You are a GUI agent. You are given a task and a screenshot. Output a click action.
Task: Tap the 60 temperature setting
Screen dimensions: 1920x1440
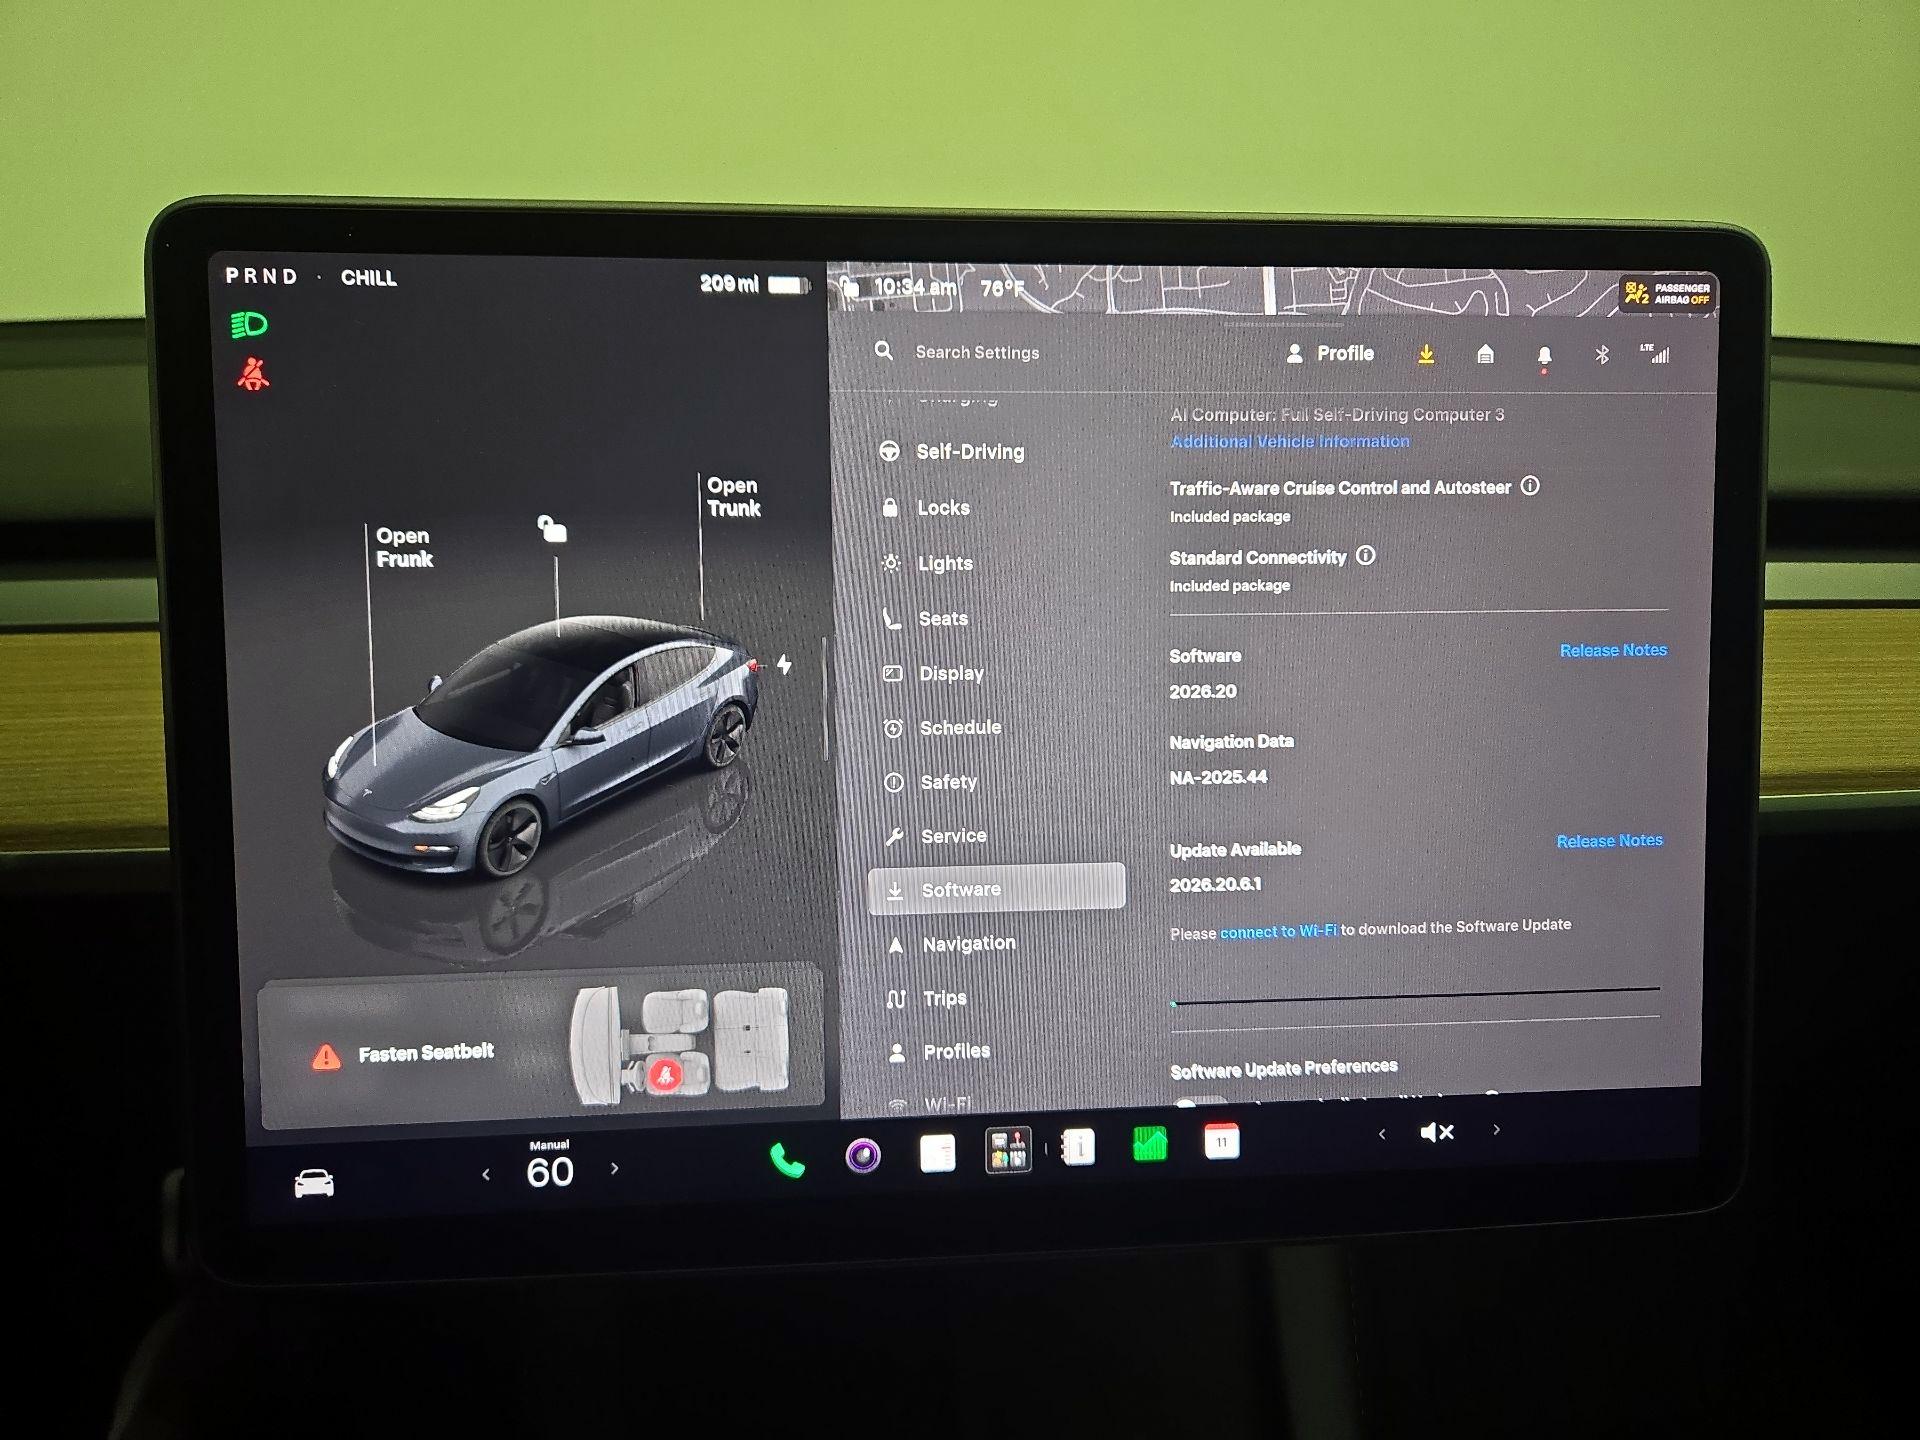[550, 1172]
